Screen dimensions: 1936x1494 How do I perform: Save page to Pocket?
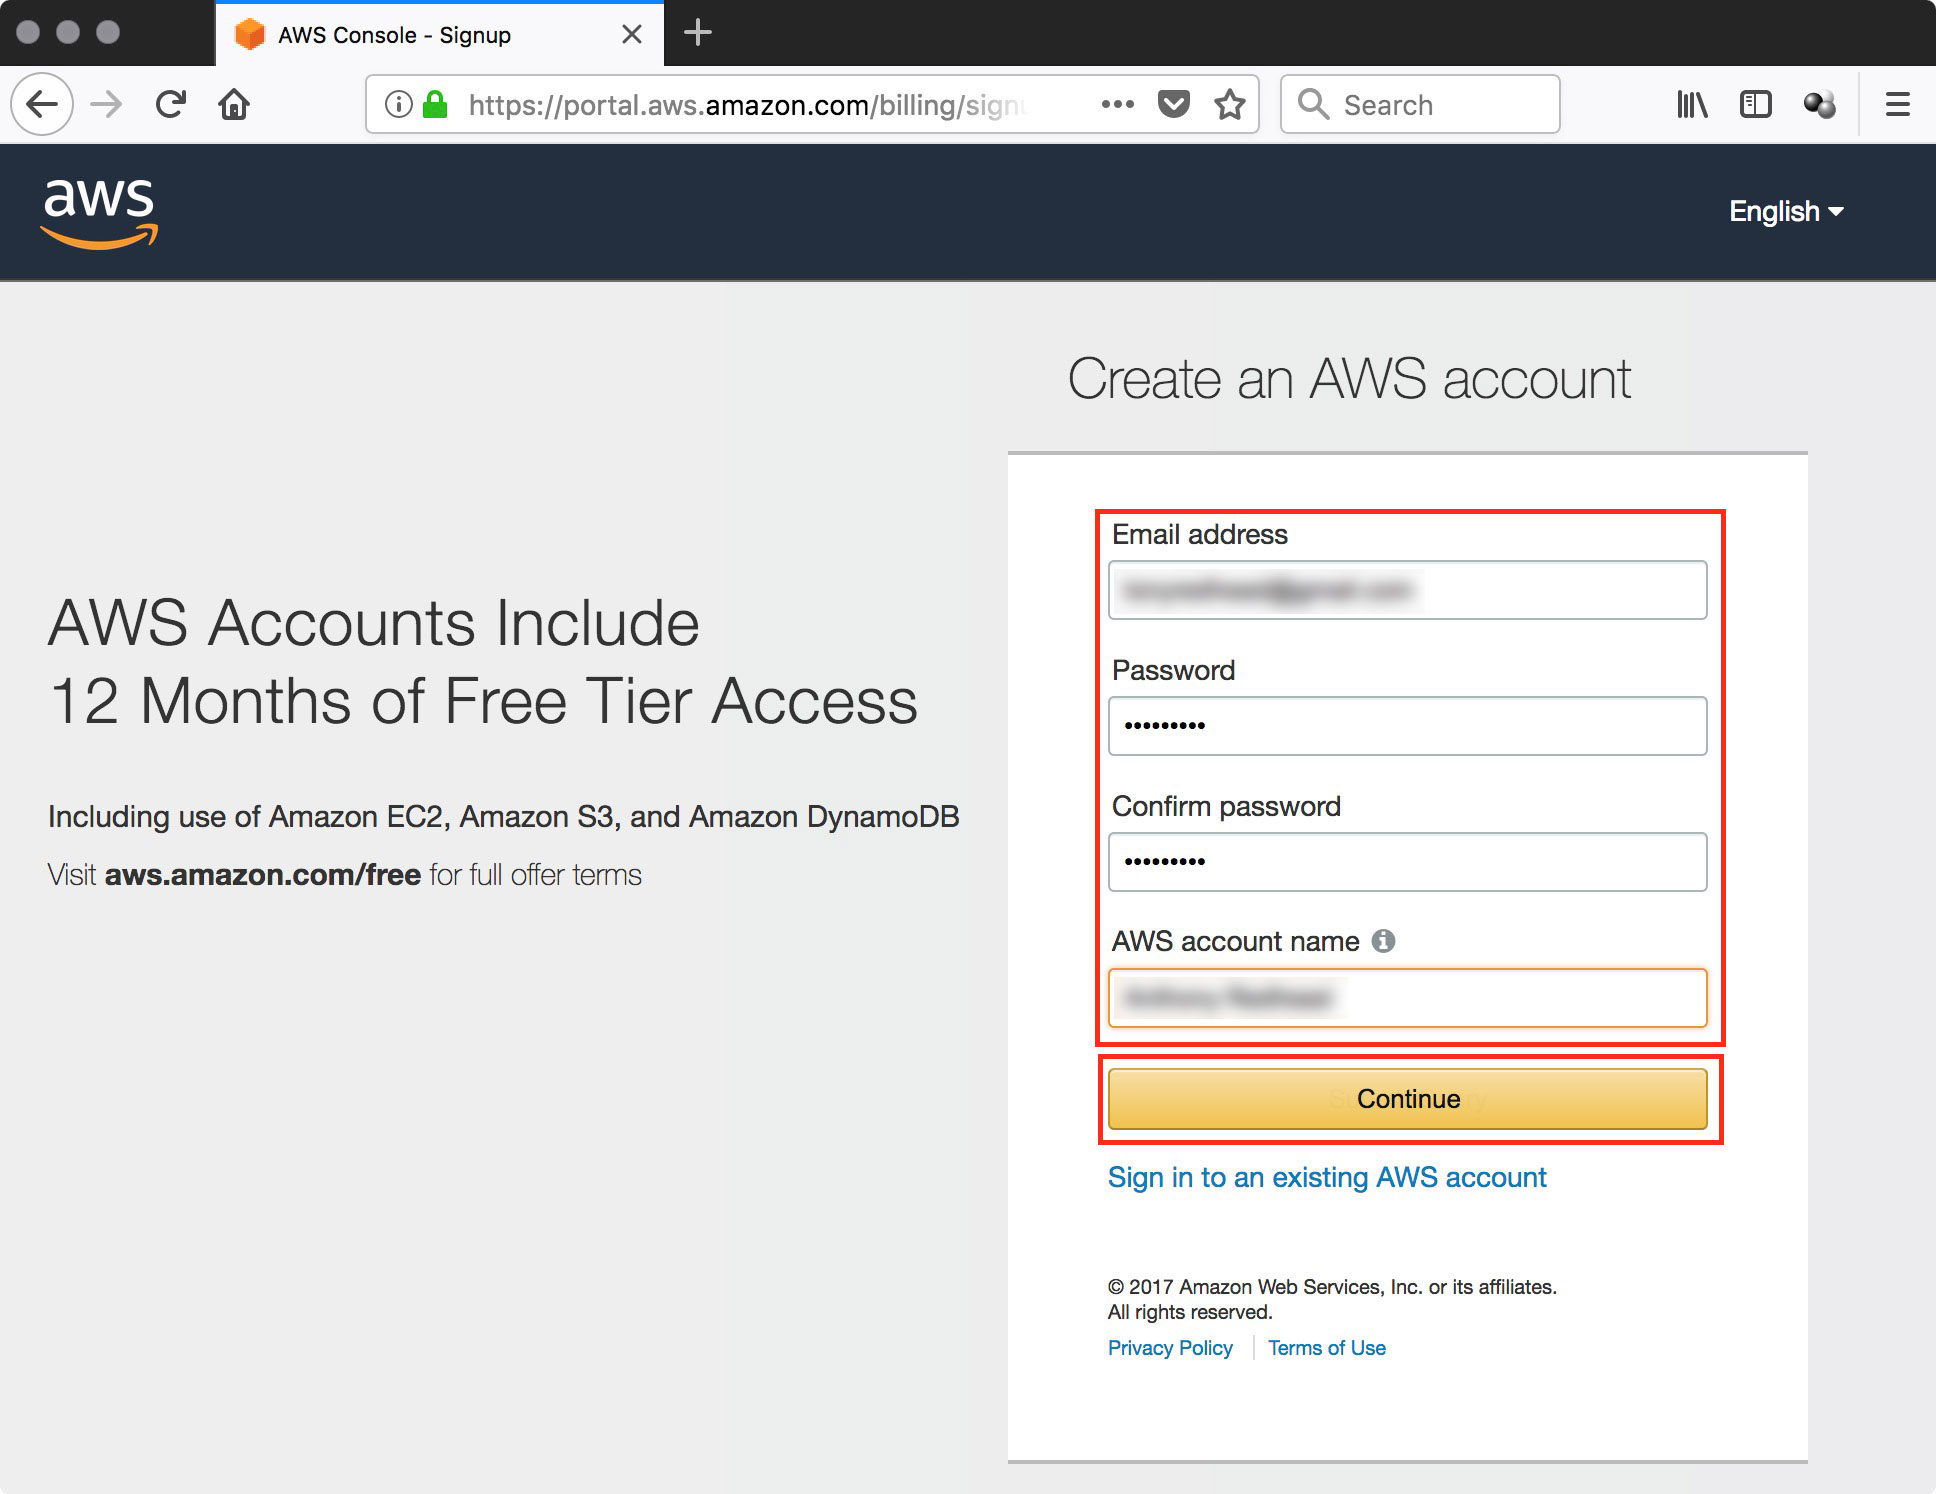pyautogui.click(x=1174, y=104)
